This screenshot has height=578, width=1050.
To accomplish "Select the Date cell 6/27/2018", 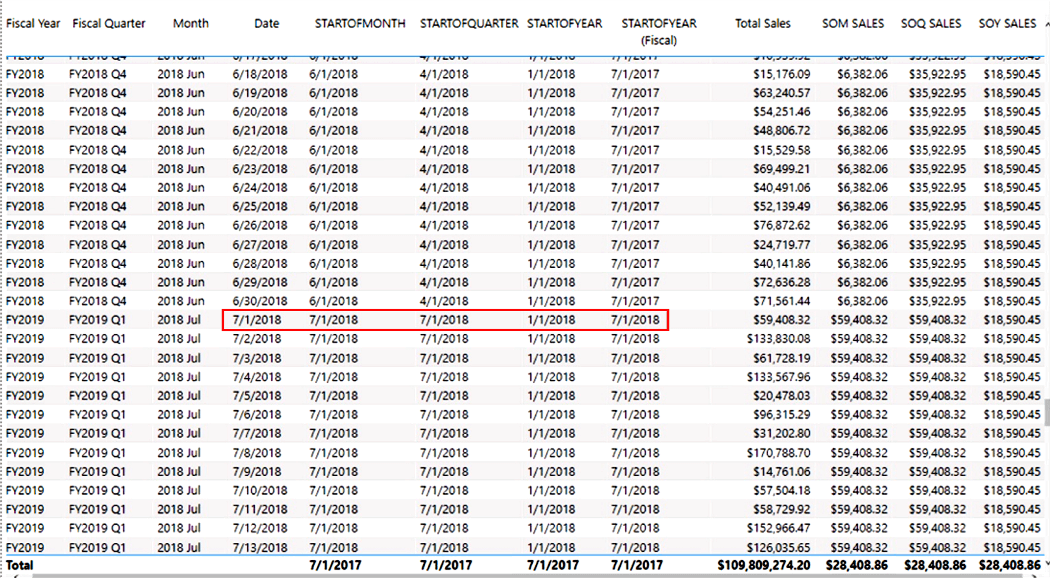I will (260, 244).
